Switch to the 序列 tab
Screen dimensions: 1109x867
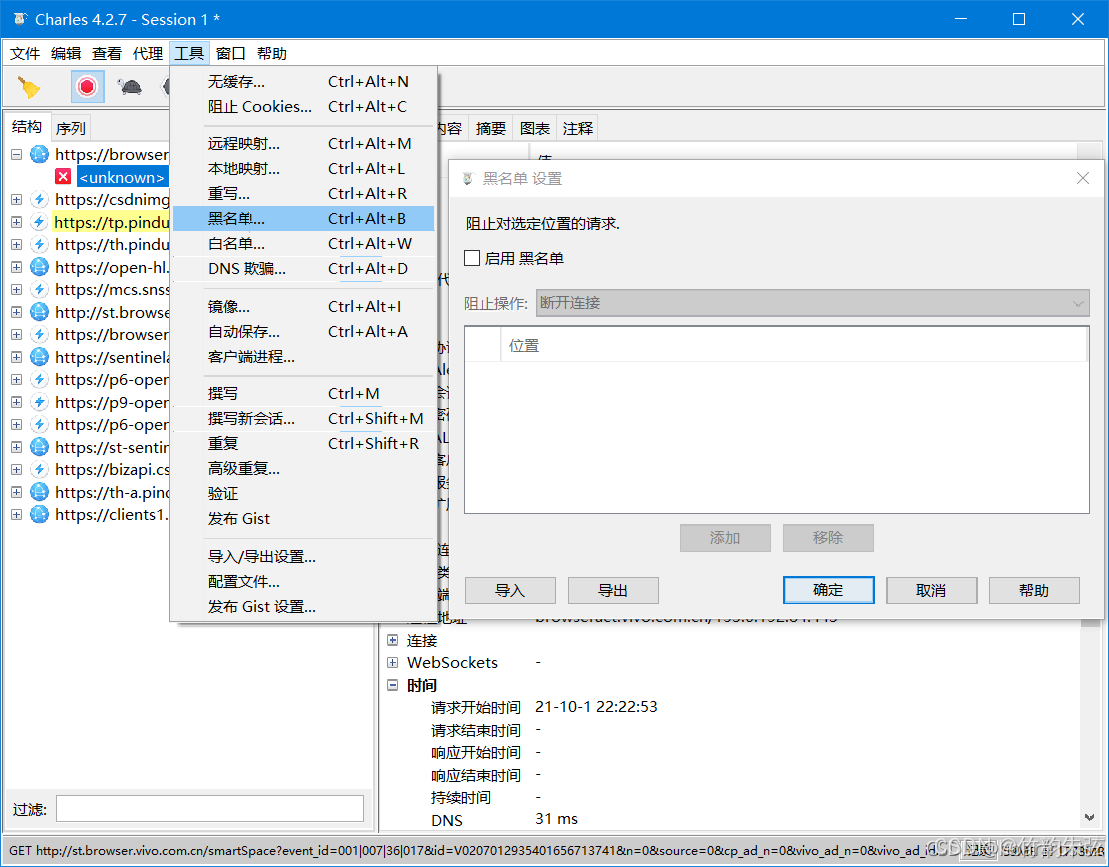71,128
